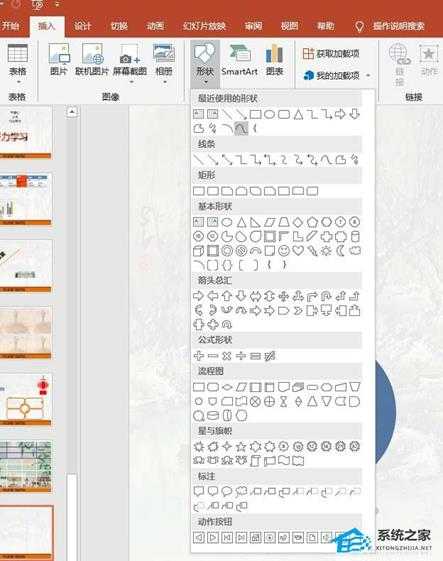Choose the quad arrow in 箭头总汇
This screenshot has width=443, height=561.
pos(283,296)
